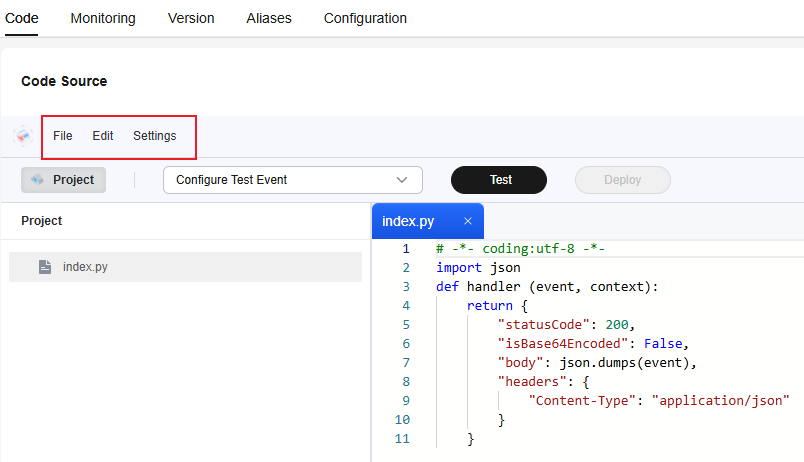Click line number 7 in the gutter
Image resolution: width=804 pixels, height=462 pixels.
406,363
